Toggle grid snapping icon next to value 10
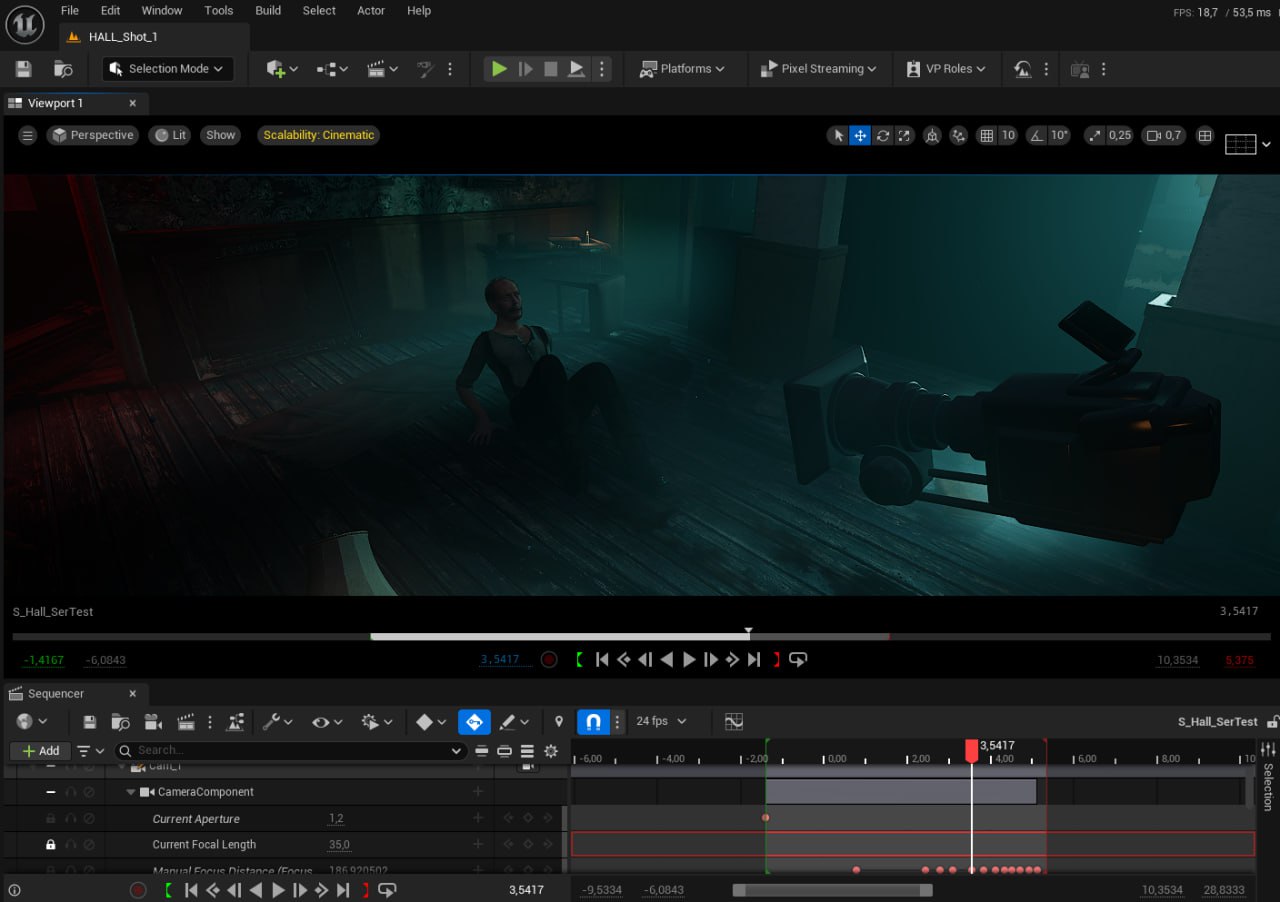The image size is (1280, 902). [x=987, y=135]
